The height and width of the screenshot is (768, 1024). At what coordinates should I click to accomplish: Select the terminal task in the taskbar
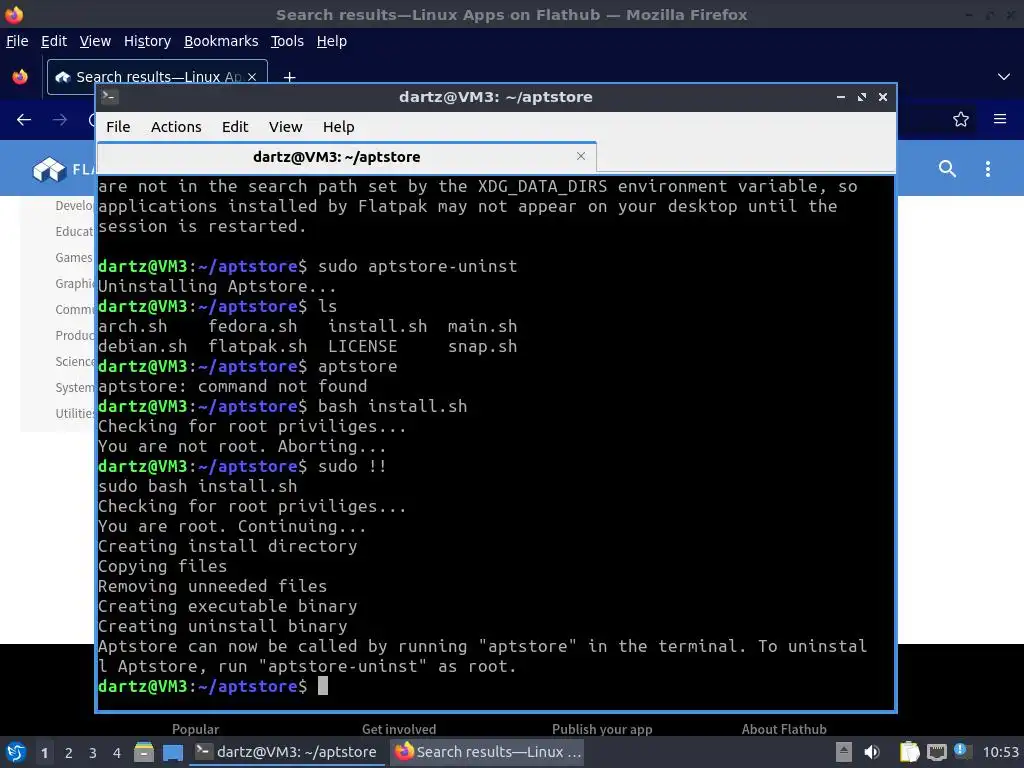pos(287,752)
